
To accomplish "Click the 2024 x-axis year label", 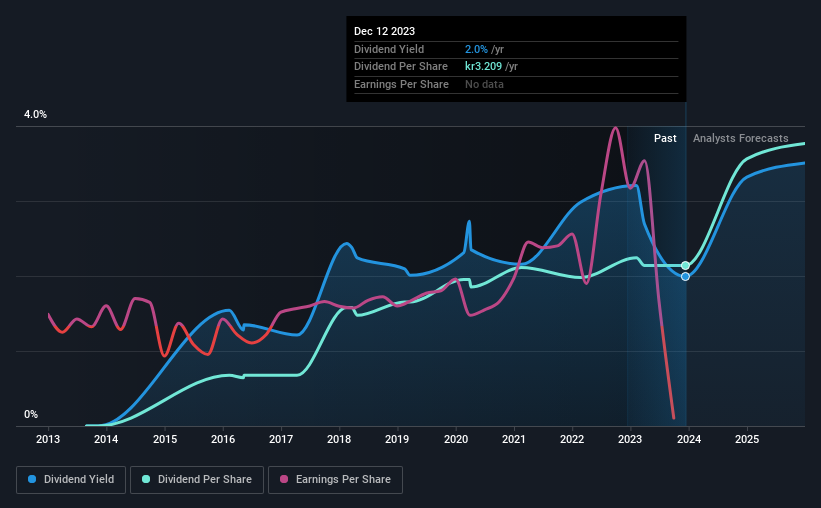I will coord(689,439).
